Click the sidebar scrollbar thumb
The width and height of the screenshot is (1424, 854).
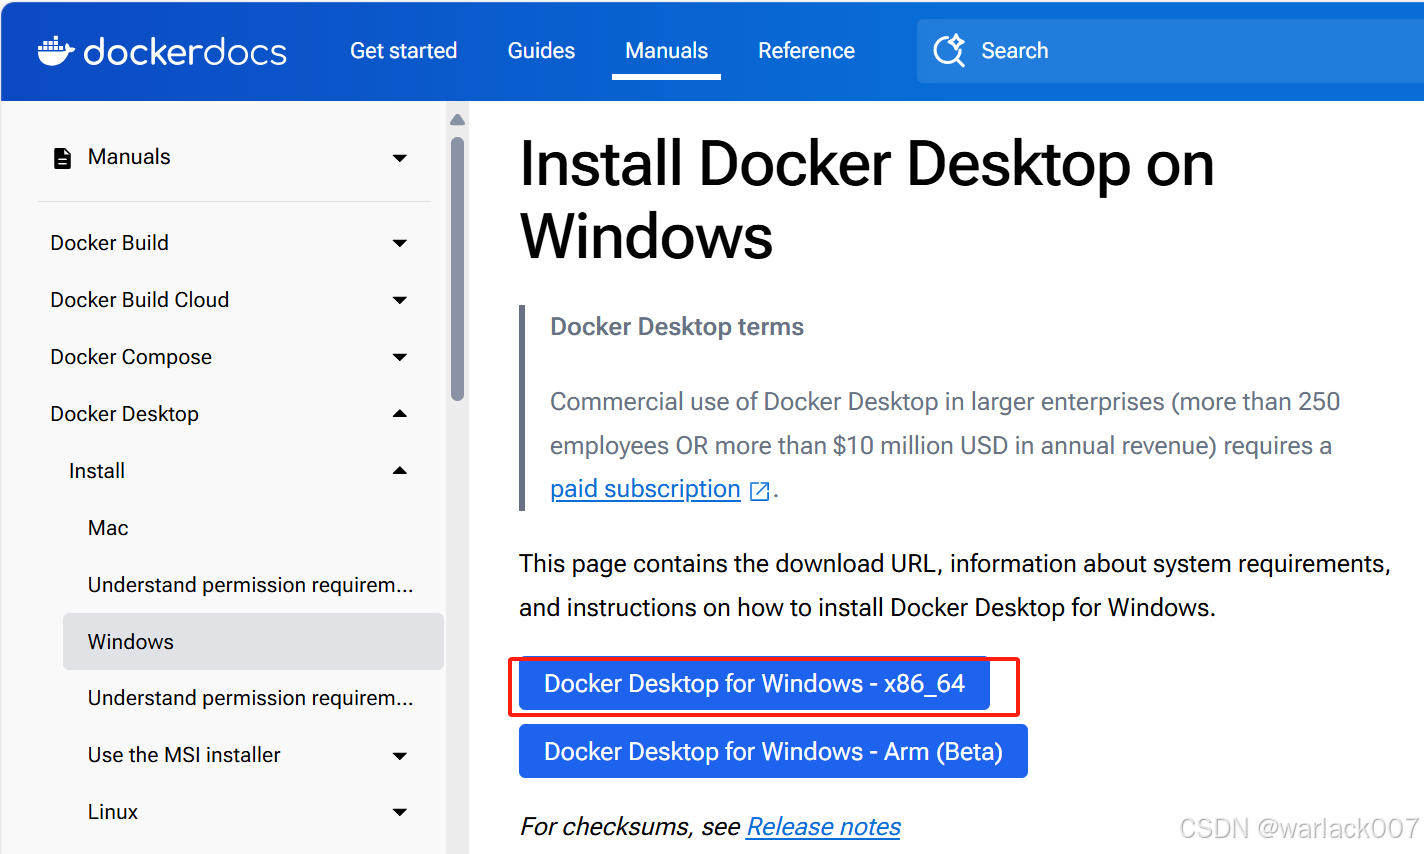coord(457,268)
